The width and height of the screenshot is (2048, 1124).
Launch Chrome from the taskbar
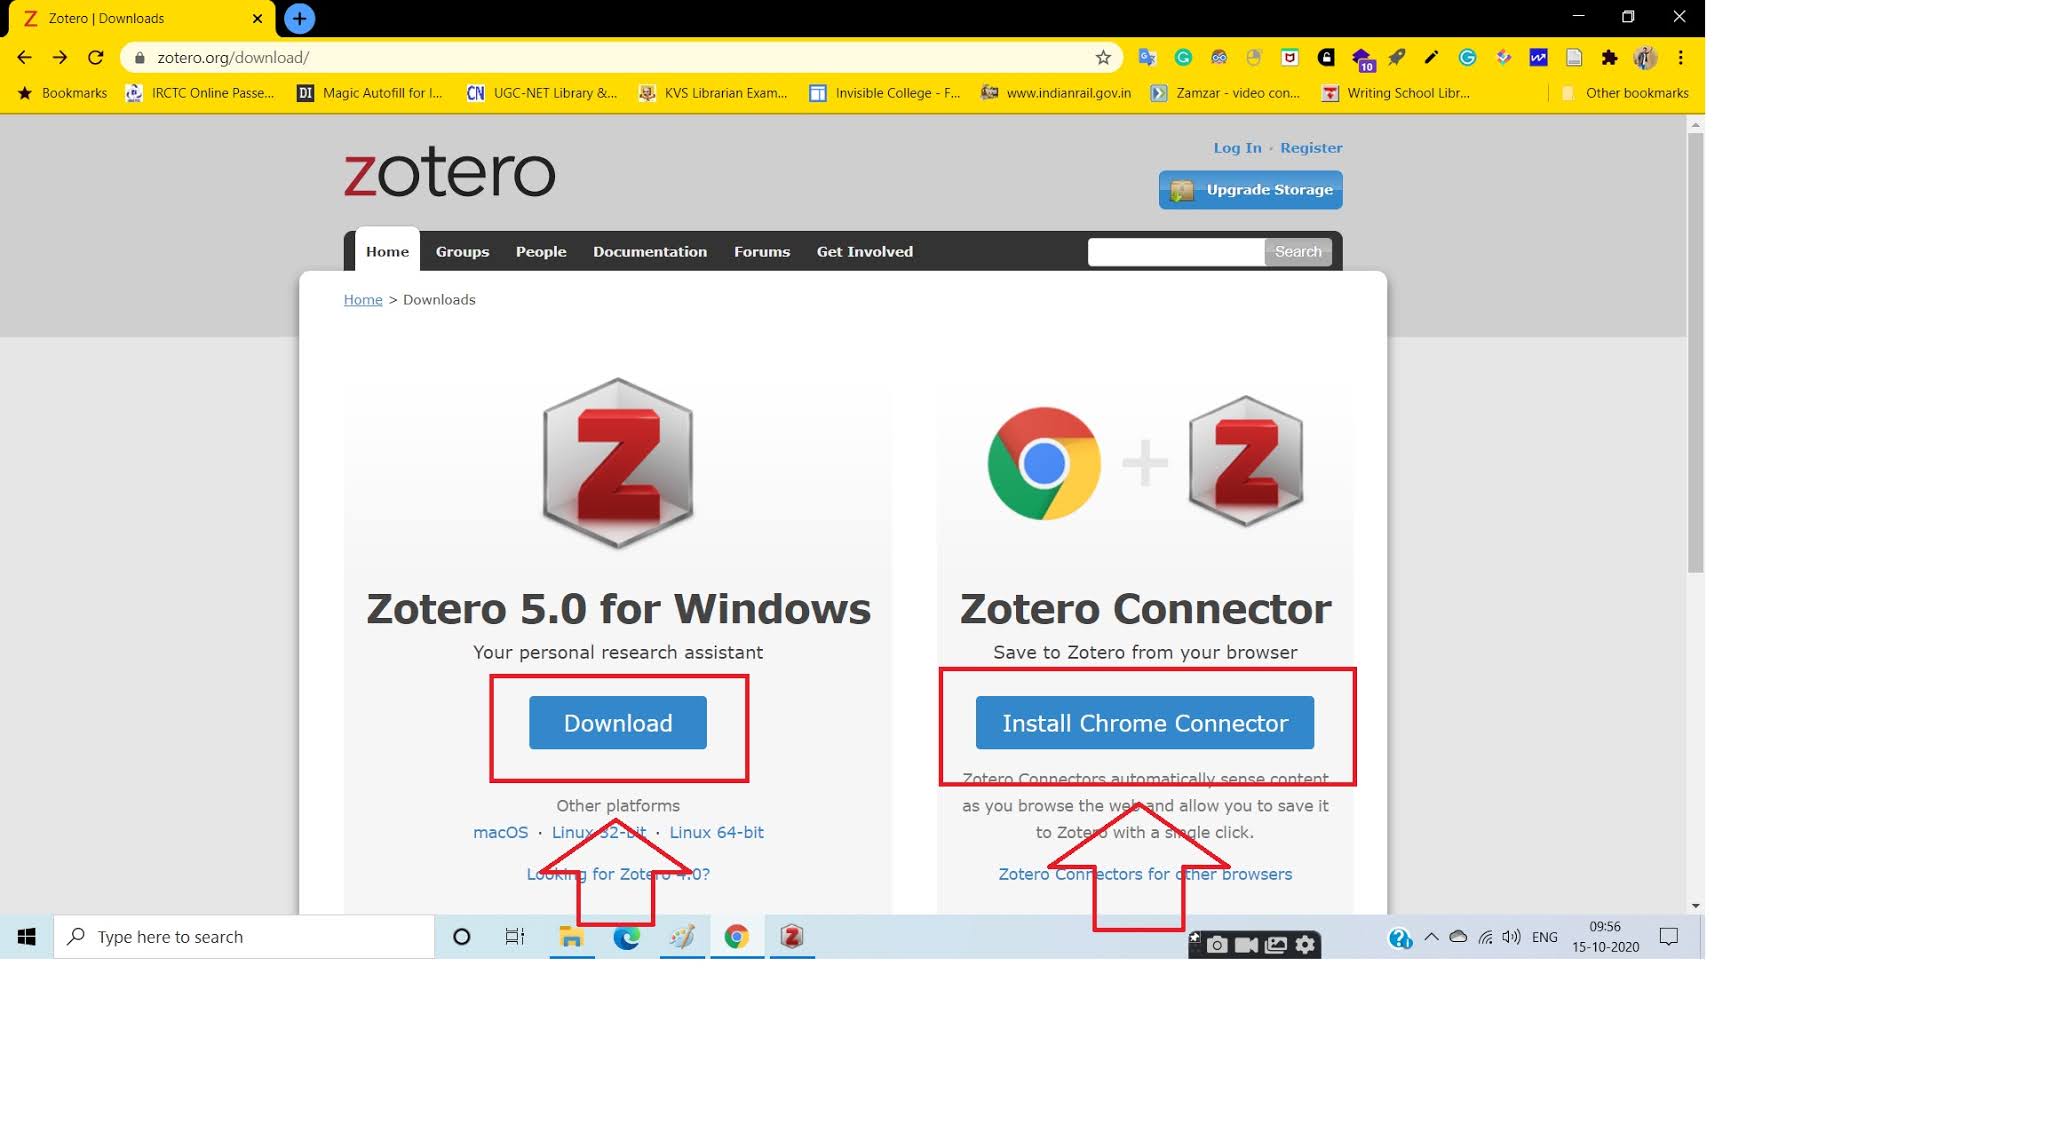(x=737, y=936)
